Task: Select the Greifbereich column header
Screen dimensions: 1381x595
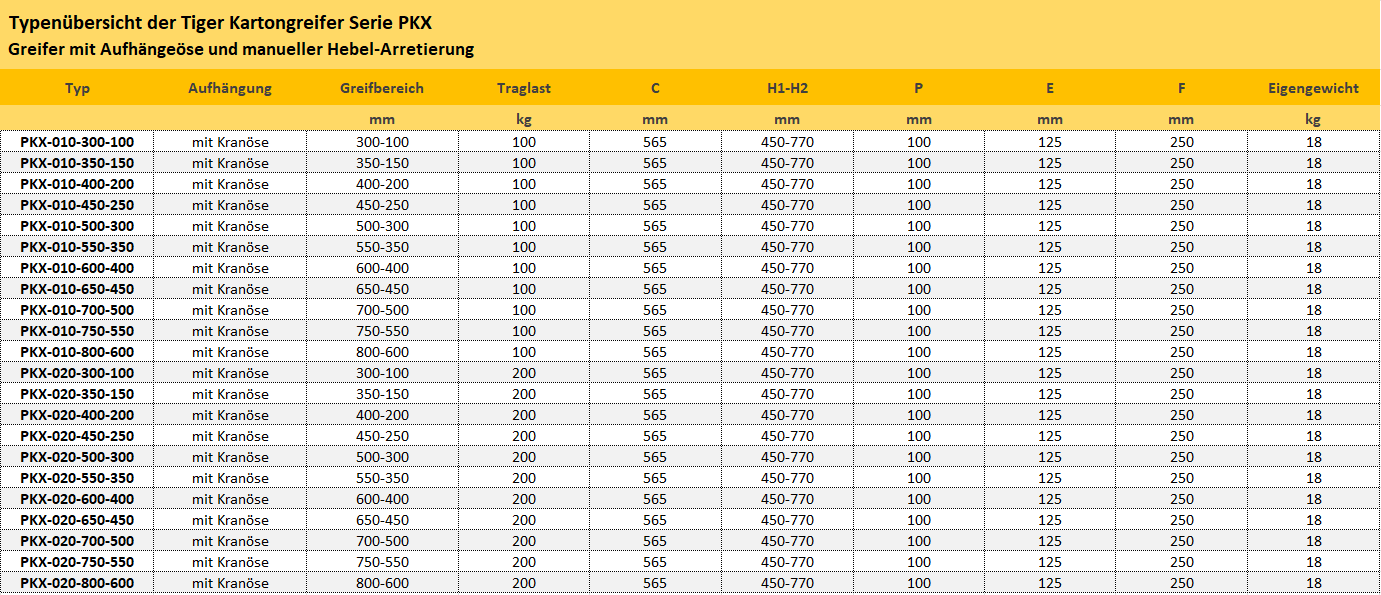Action: tap(382, 88)
